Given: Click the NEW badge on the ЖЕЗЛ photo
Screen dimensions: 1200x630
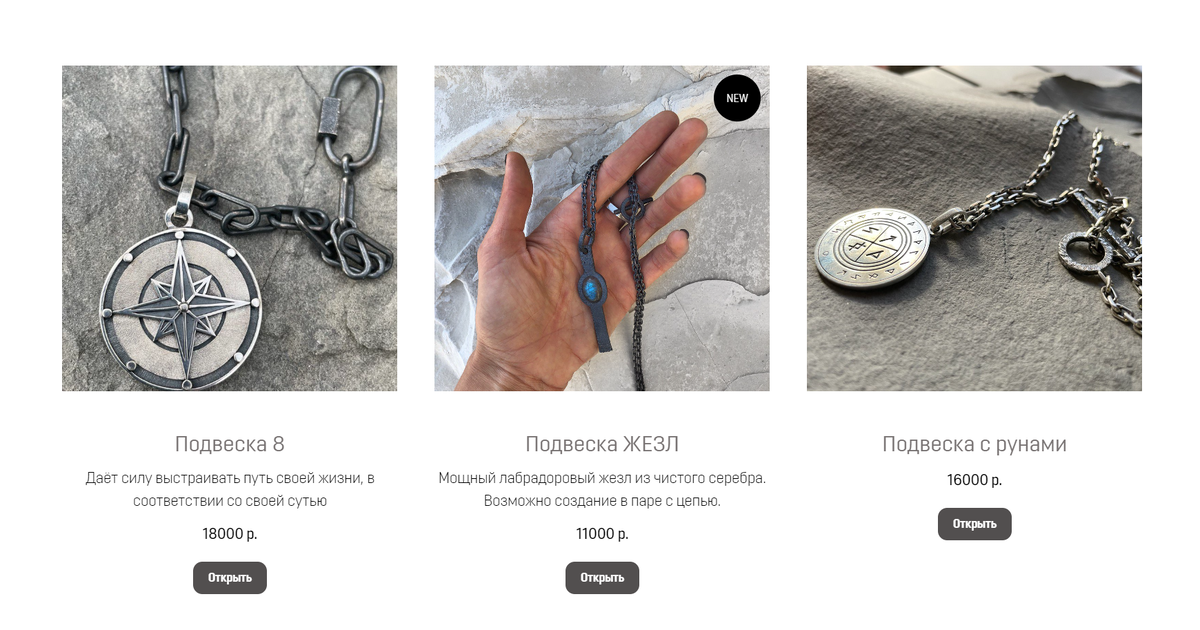Looking at the screenshot, I should pos(737,98).
